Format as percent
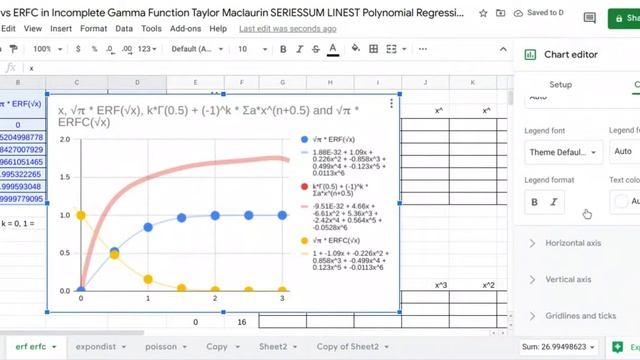Viewport: 640px width, 360px height. pos(94,49)
